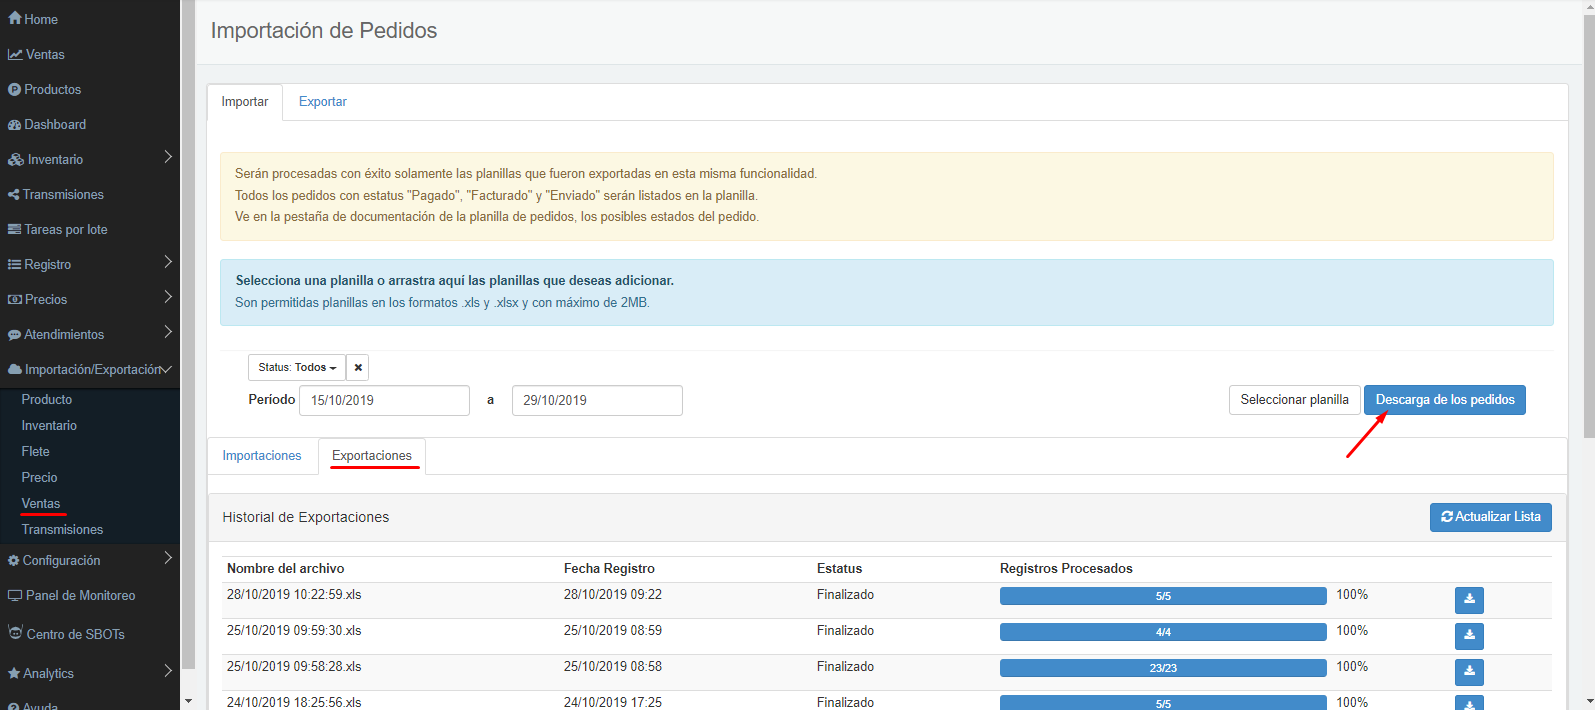The height and width of the screenshot is (710, 1595).
Task: Click the Precios money icon
Action: (15, 300)
